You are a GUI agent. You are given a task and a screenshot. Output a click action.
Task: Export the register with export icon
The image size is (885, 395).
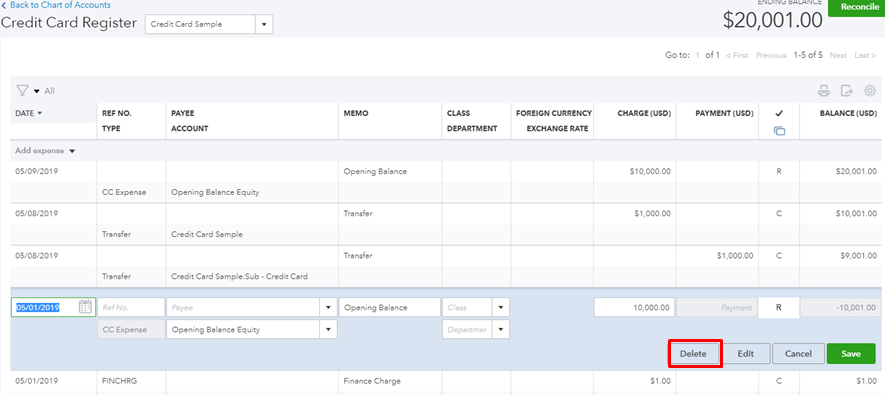click(846, 90)
